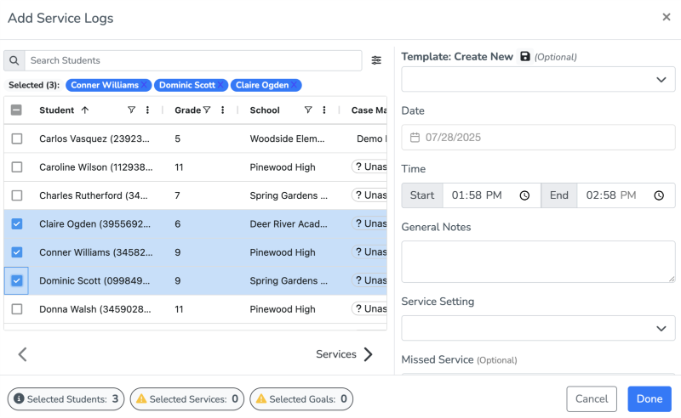Open the School column three-dot menu
Image resolution: width=681 pixels, height=418 pixels.
pyautogui.click(x=324, y=110)
